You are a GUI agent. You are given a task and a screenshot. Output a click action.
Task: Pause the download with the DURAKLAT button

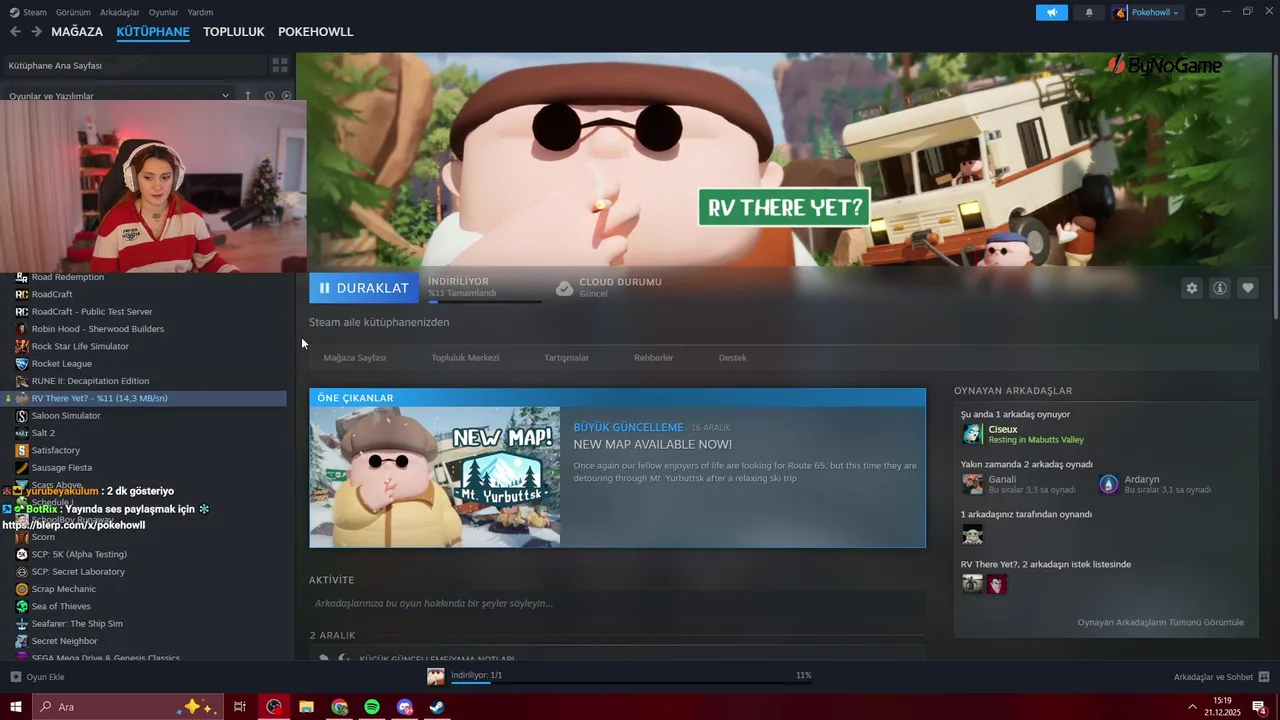[x=364, y=288]
